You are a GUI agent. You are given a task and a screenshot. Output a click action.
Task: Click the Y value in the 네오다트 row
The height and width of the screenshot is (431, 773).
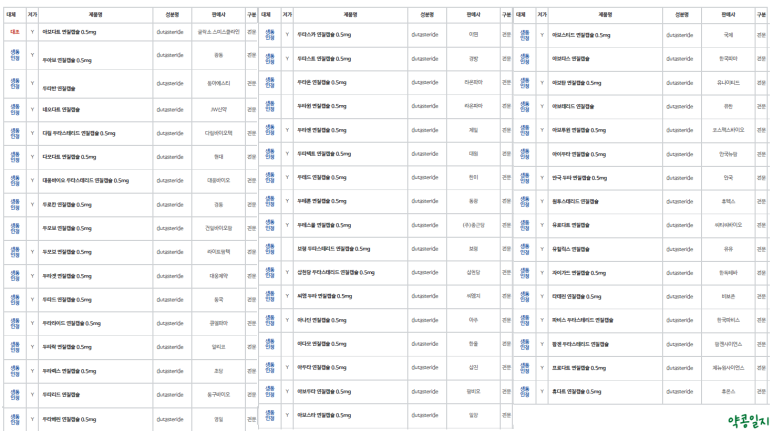33,109
